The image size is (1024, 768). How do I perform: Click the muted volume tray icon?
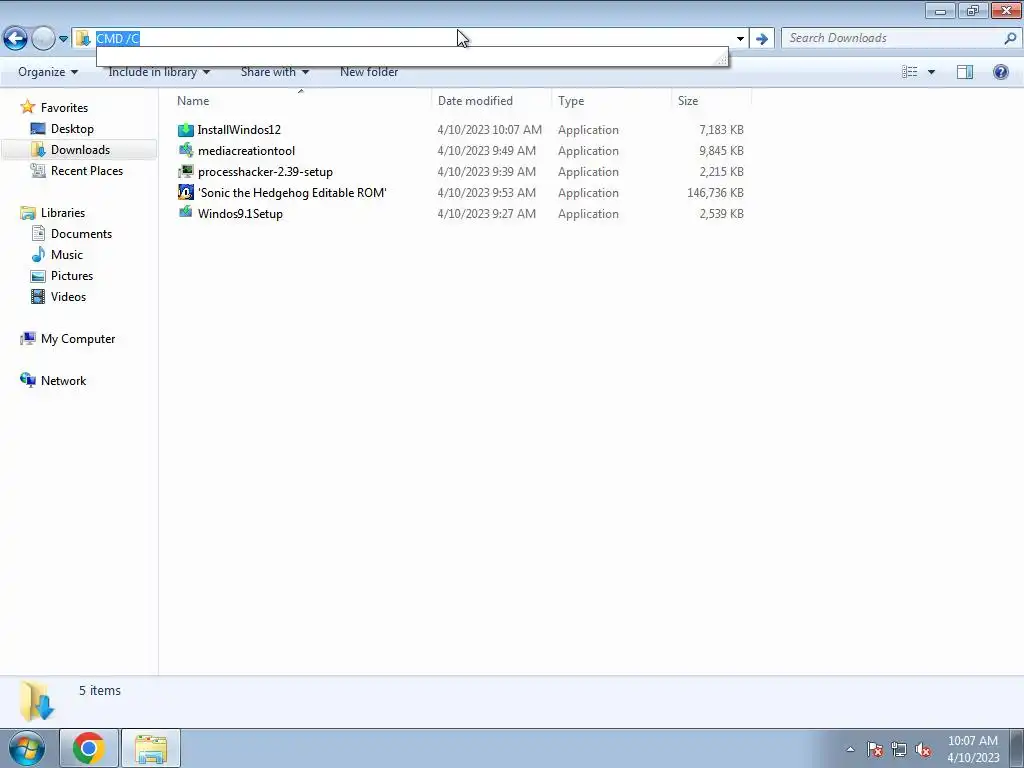point(923,749)
